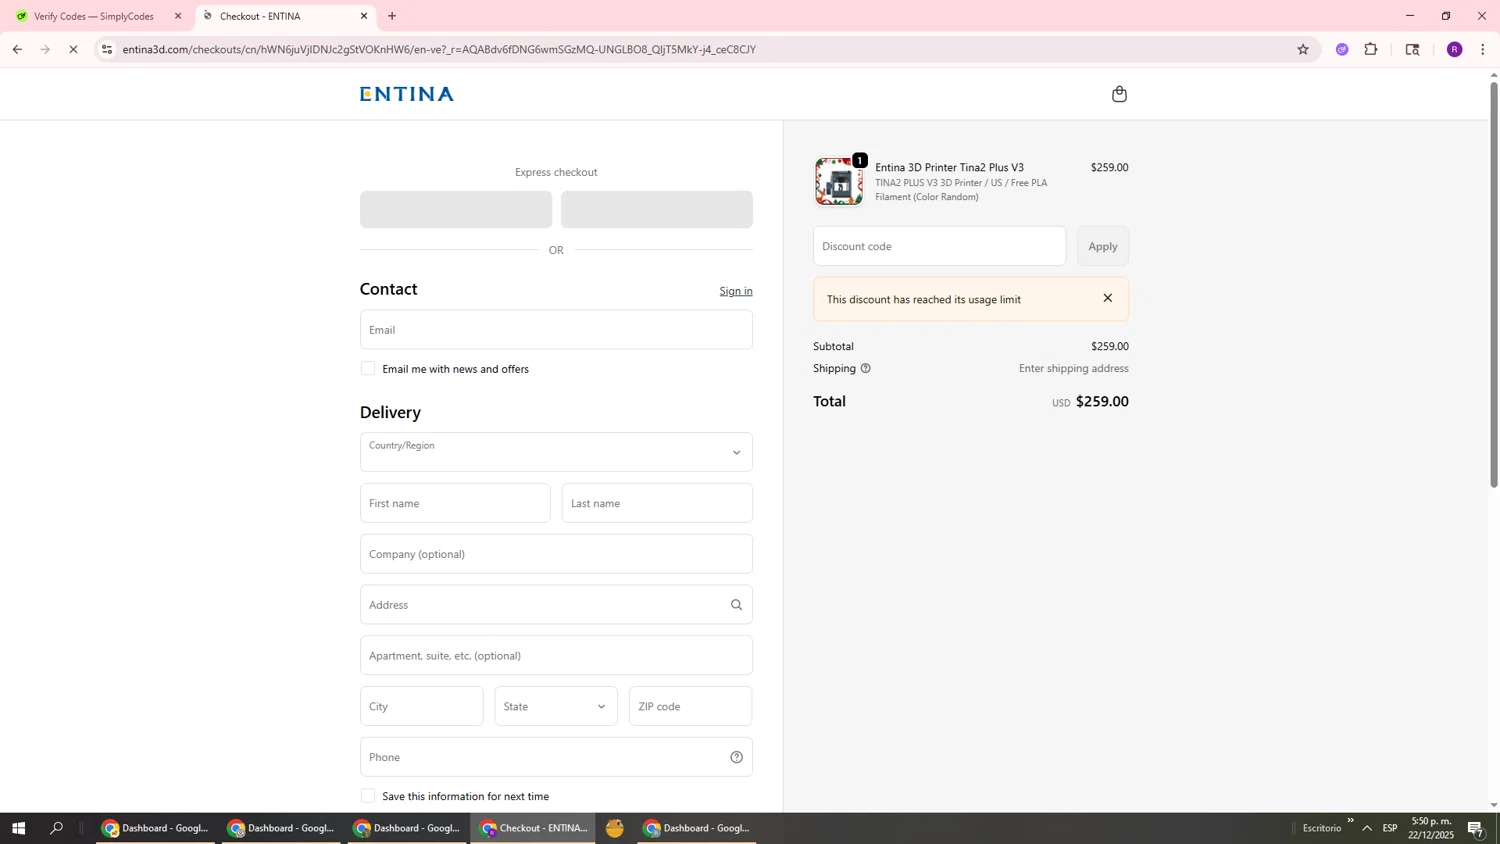Open the browser extensions puzzle icon
Screen dimensions: 1500x844
1371,49
